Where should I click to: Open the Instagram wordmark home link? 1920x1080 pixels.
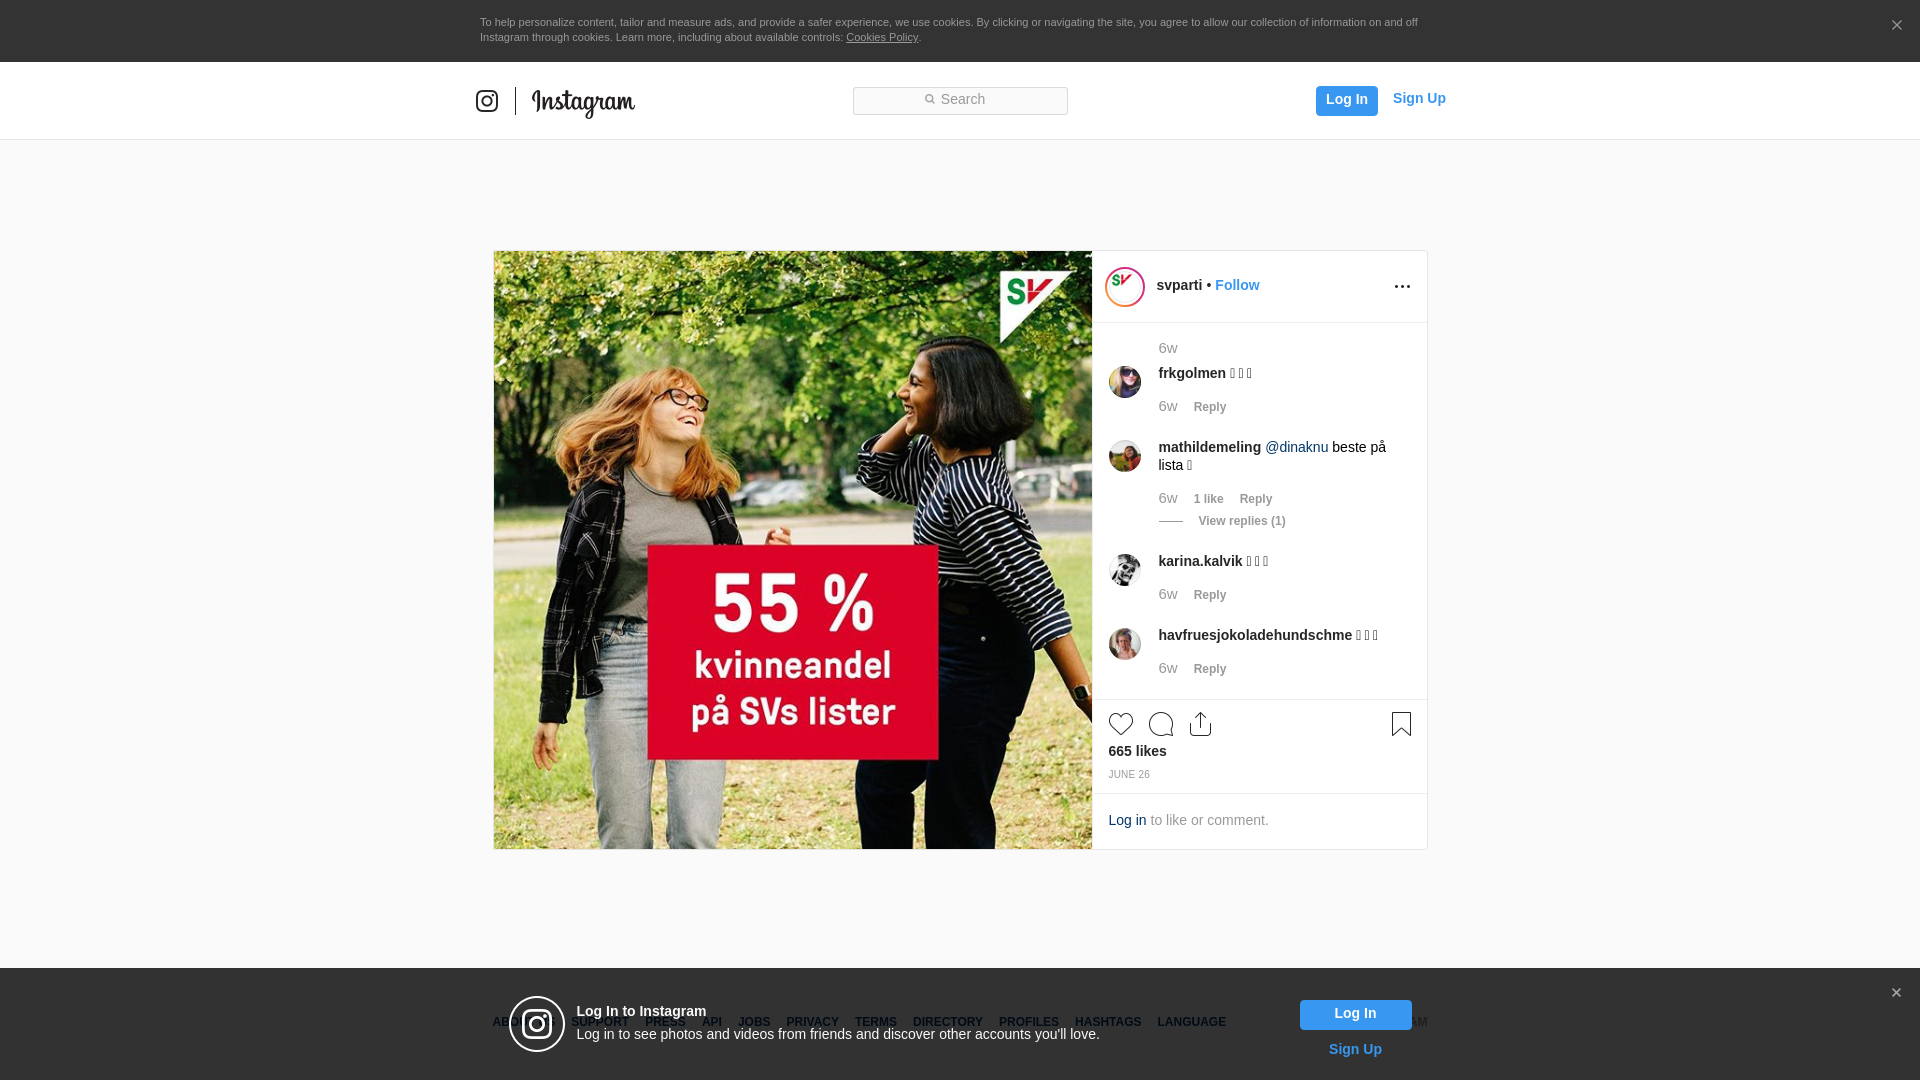[583, 102]
